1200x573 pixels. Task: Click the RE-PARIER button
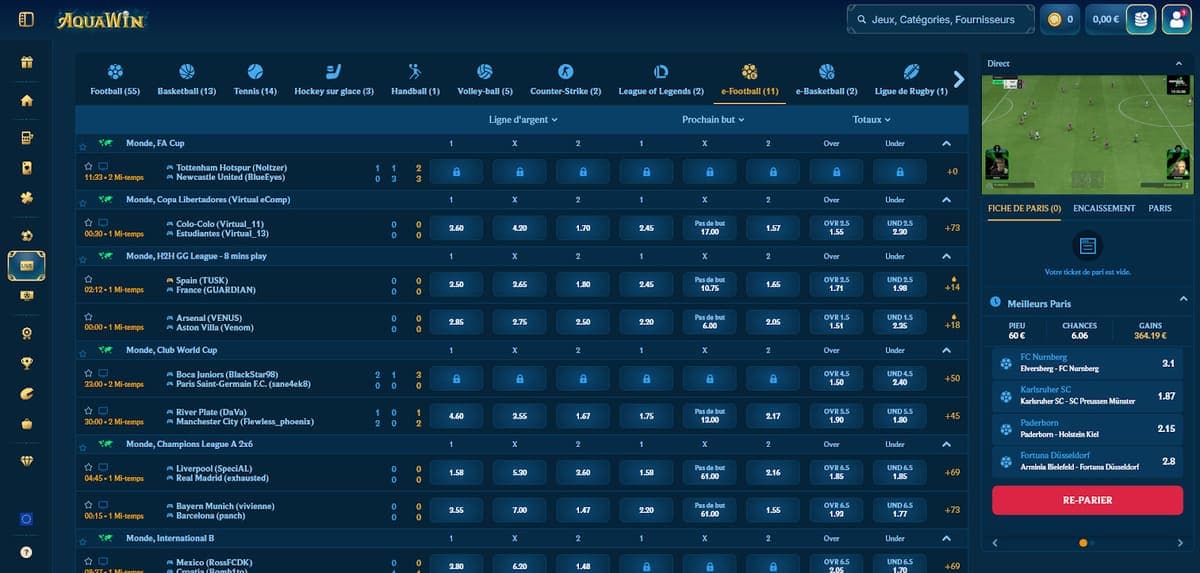point(1086,500)
